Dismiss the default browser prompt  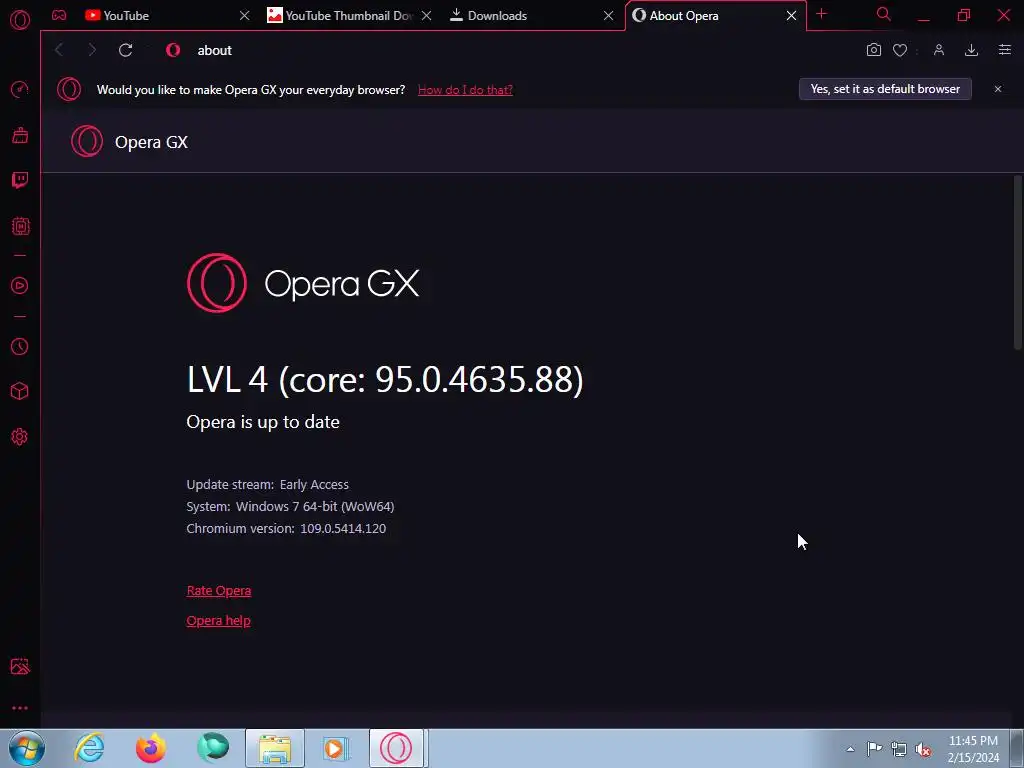[998, 89]
